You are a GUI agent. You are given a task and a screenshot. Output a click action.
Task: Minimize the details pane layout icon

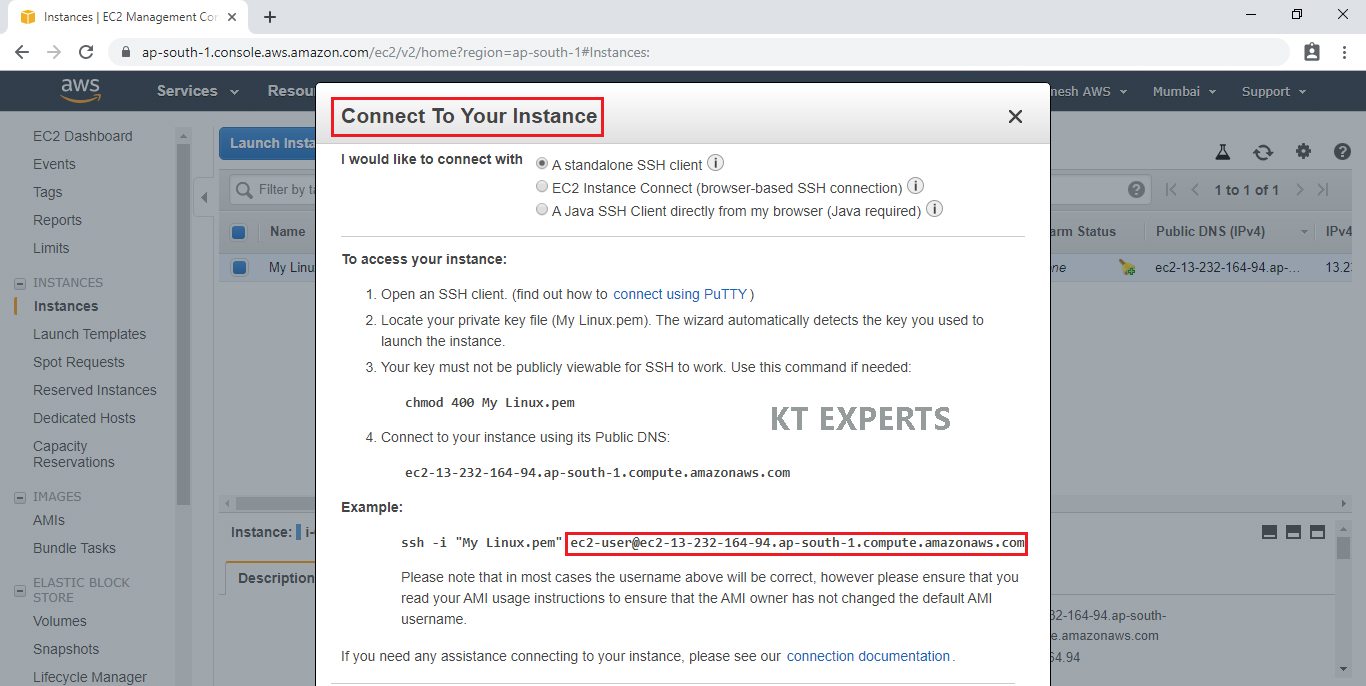(1269, 532)
